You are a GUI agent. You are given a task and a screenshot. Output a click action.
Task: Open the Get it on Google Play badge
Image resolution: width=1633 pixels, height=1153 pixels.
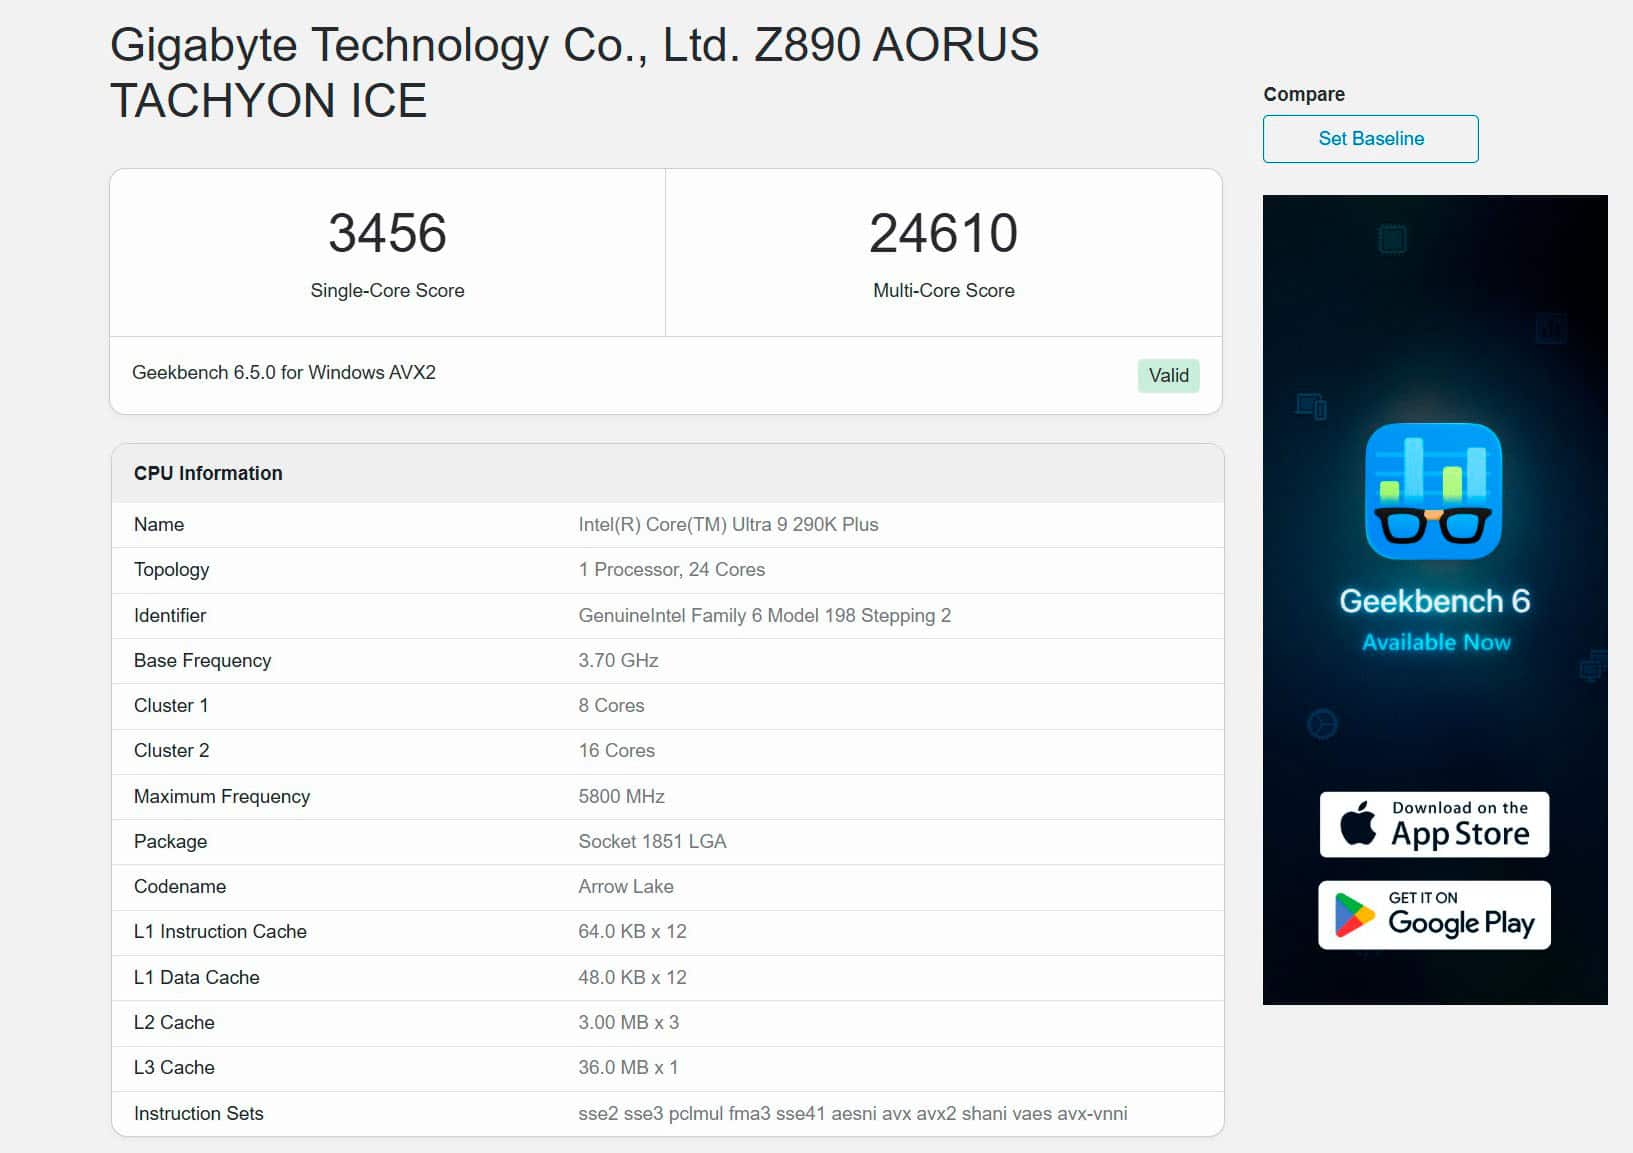click(x=1434, y=914)
